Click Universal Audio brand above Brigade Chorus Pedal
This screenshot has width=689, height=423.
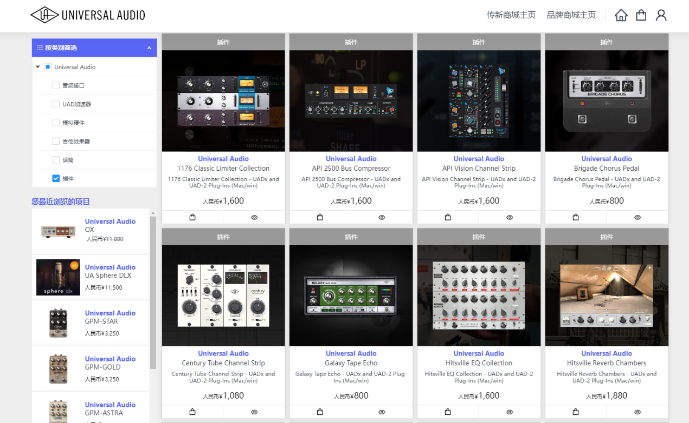coord(606,159)
